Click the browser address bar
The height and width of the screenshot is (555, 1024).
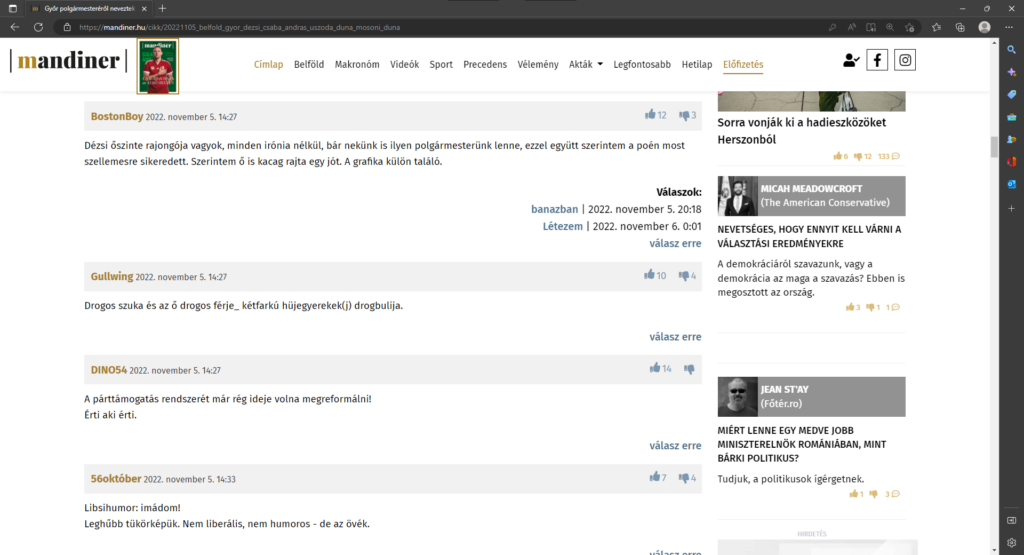click(400, 27)
